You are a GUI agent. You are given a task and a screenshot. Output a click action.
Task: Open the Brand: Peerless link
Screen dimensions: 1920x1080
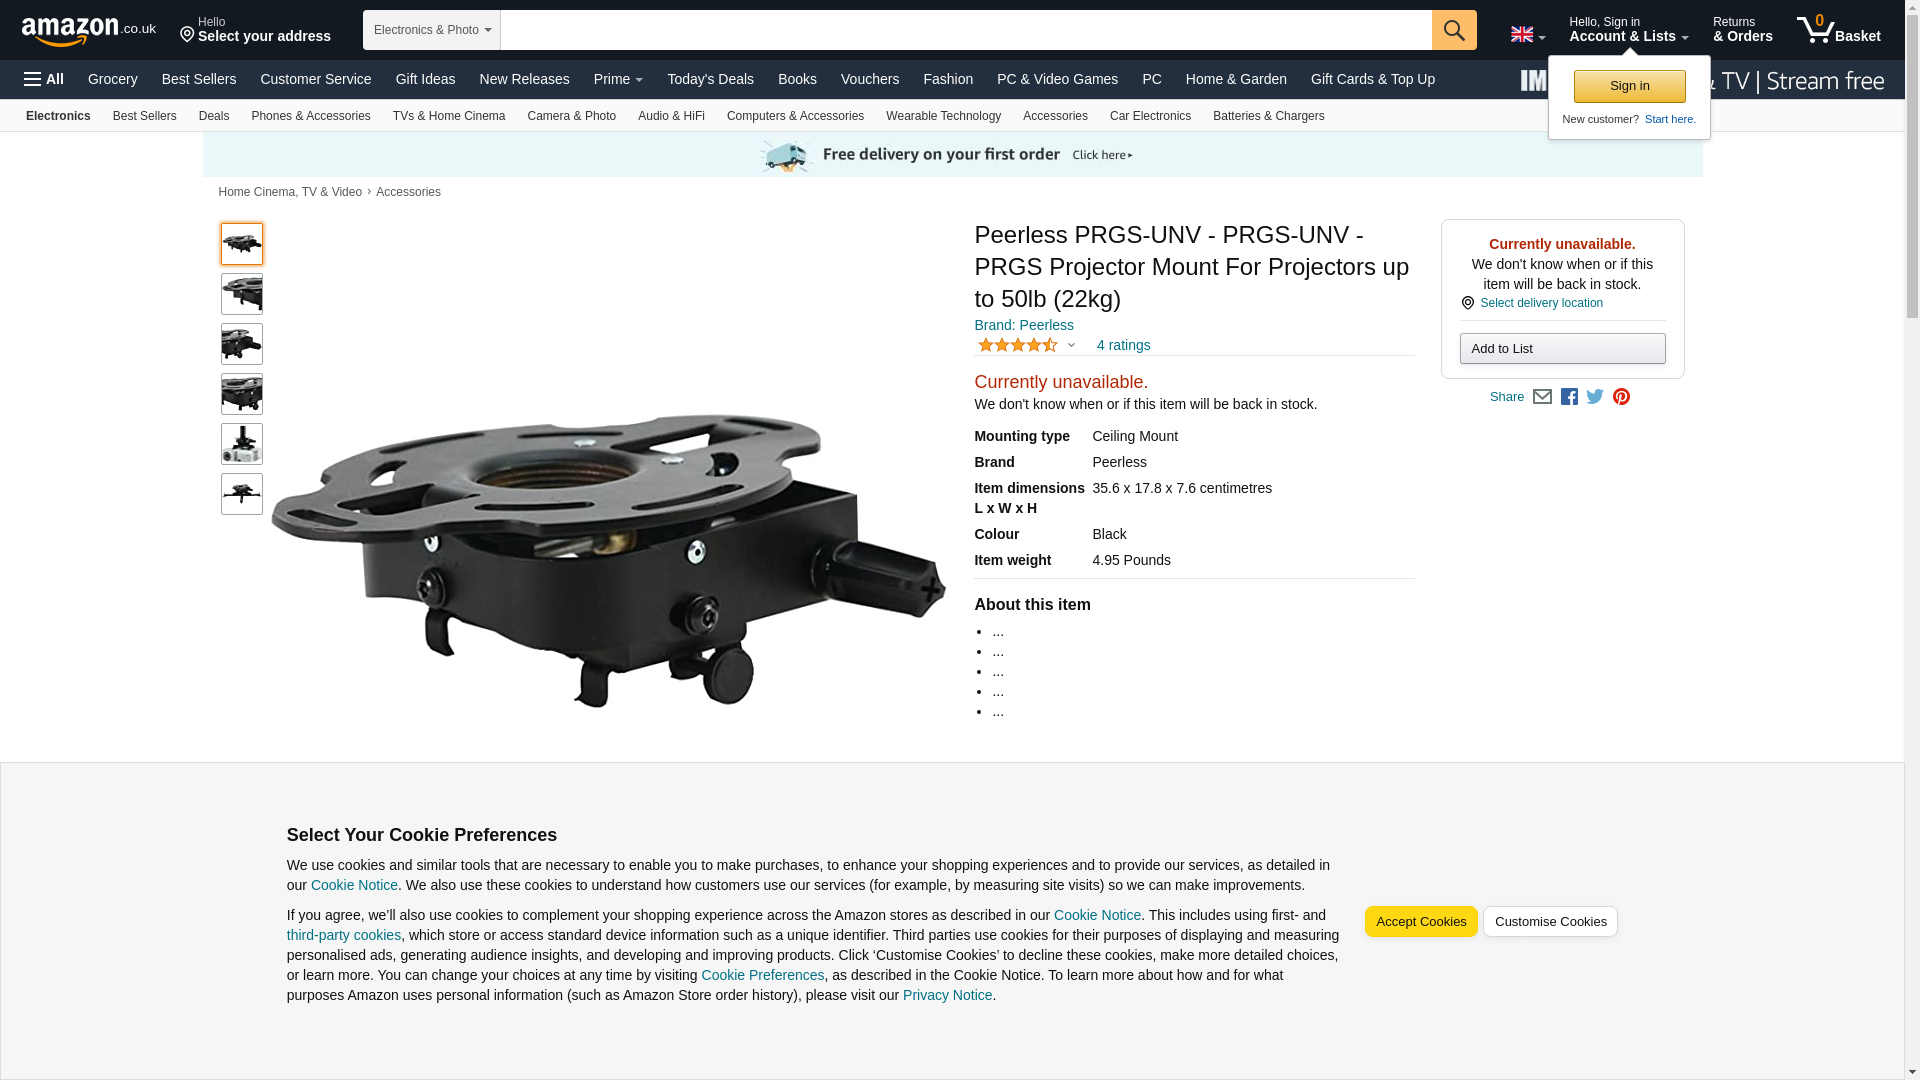coord(1023,325)
